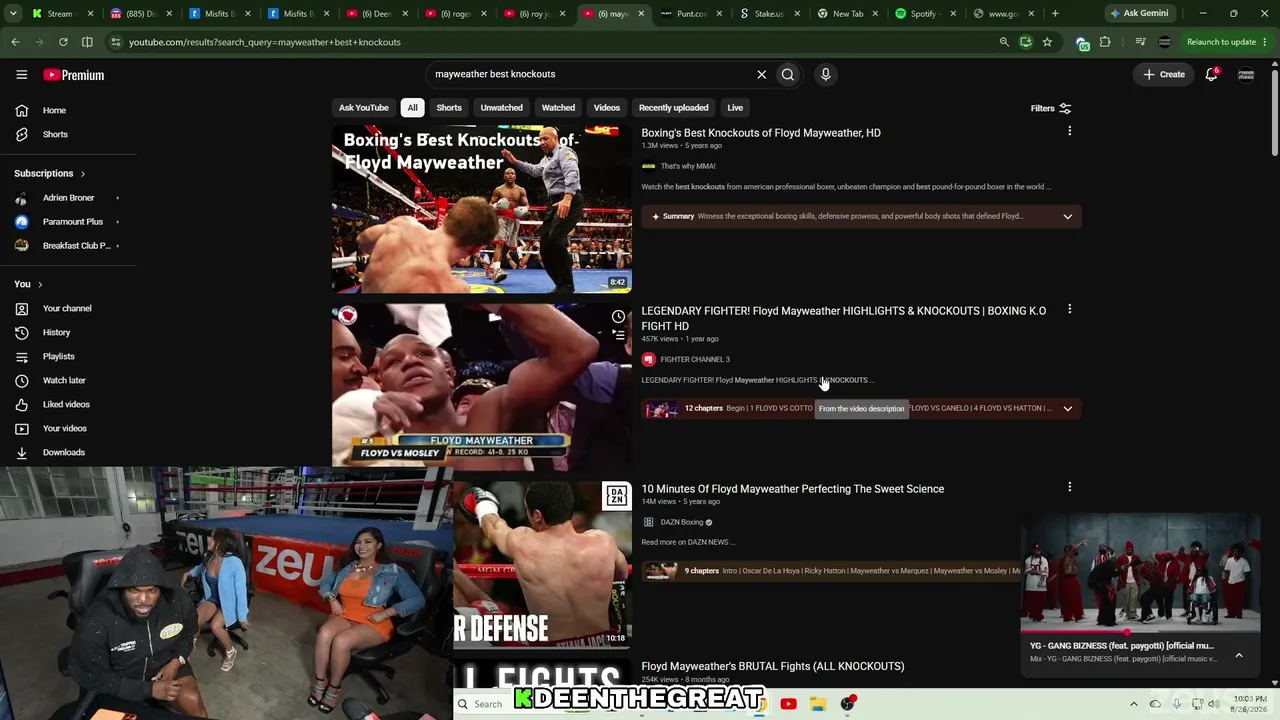Focus the YouTube search input field
1280x720 pixels.
[x=592, y=74]
